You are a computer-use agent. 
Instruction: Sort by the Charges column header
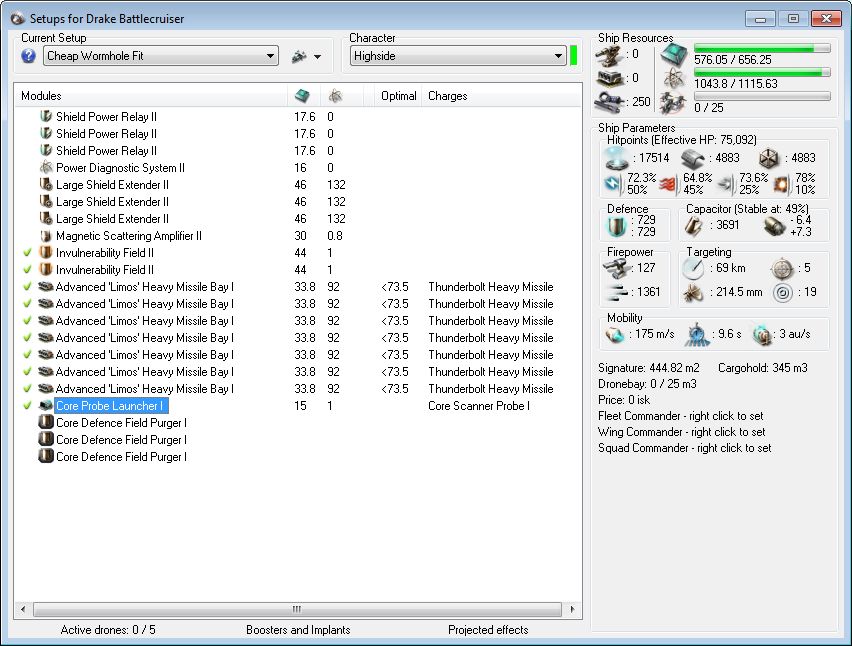point(448,96)
